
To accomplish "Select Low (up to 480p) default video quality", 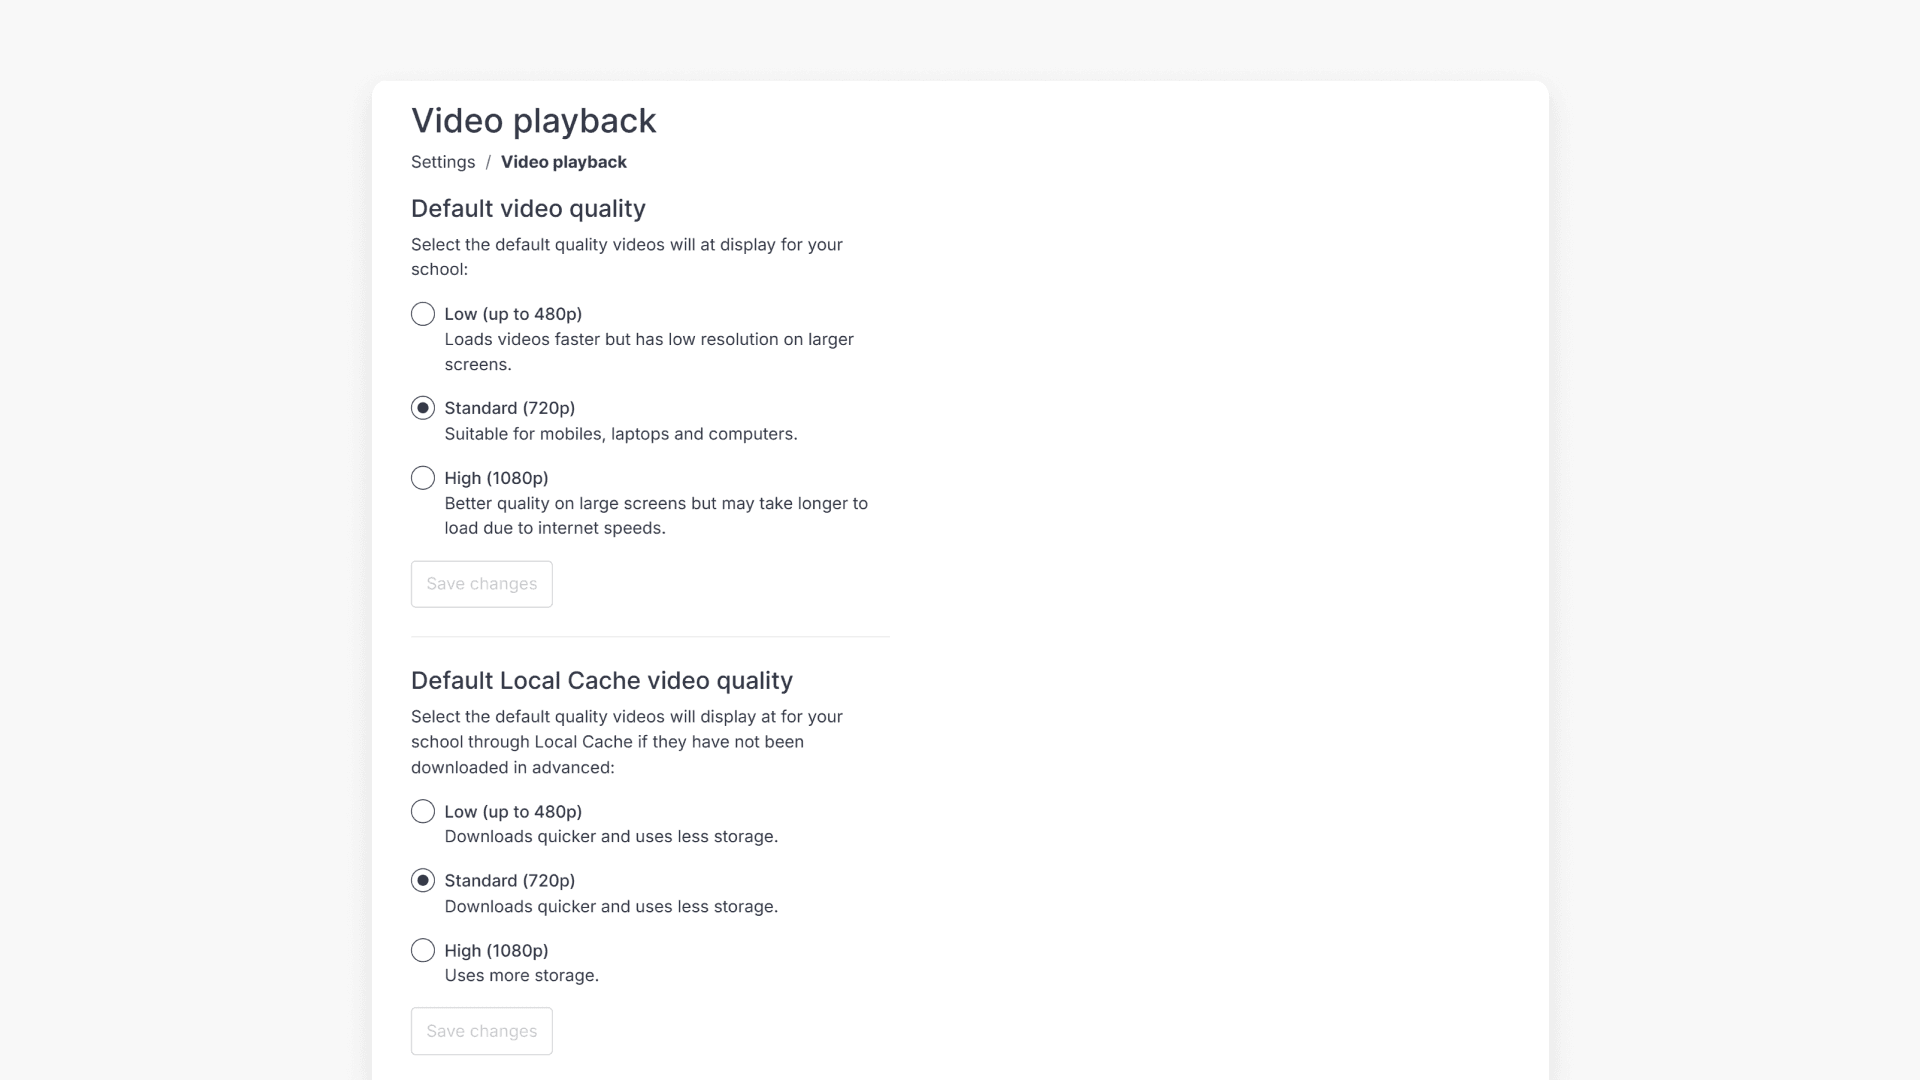I will (x=422, y=313).
